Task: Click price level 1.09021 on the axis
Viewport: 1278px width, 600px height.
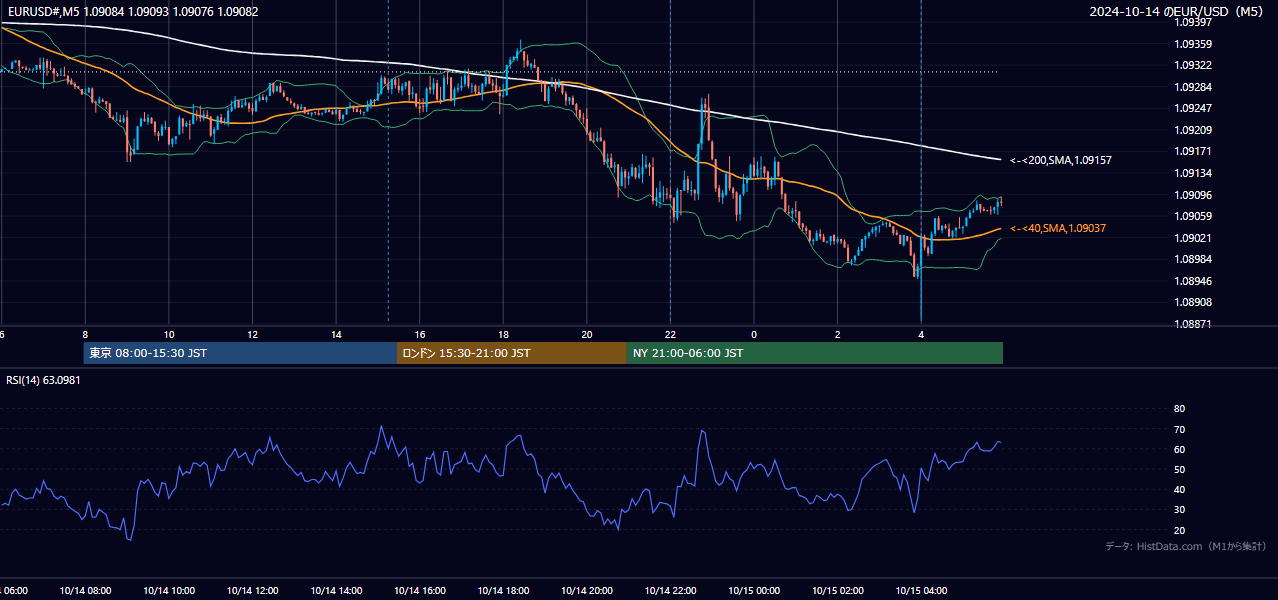Action: 1193,238
